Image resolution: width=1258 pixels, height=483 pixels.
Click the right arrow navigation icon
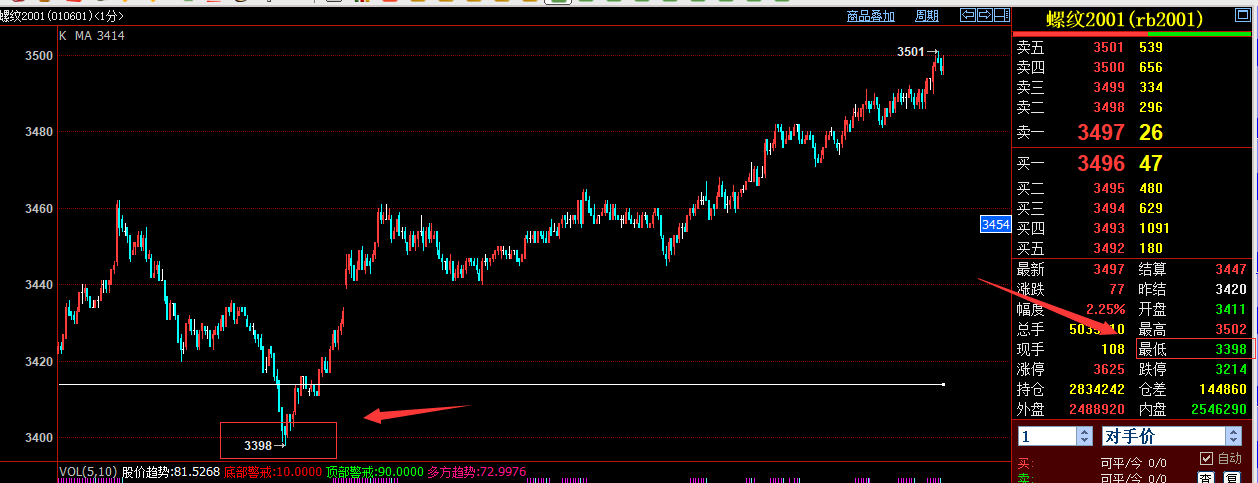pos(985,15)
